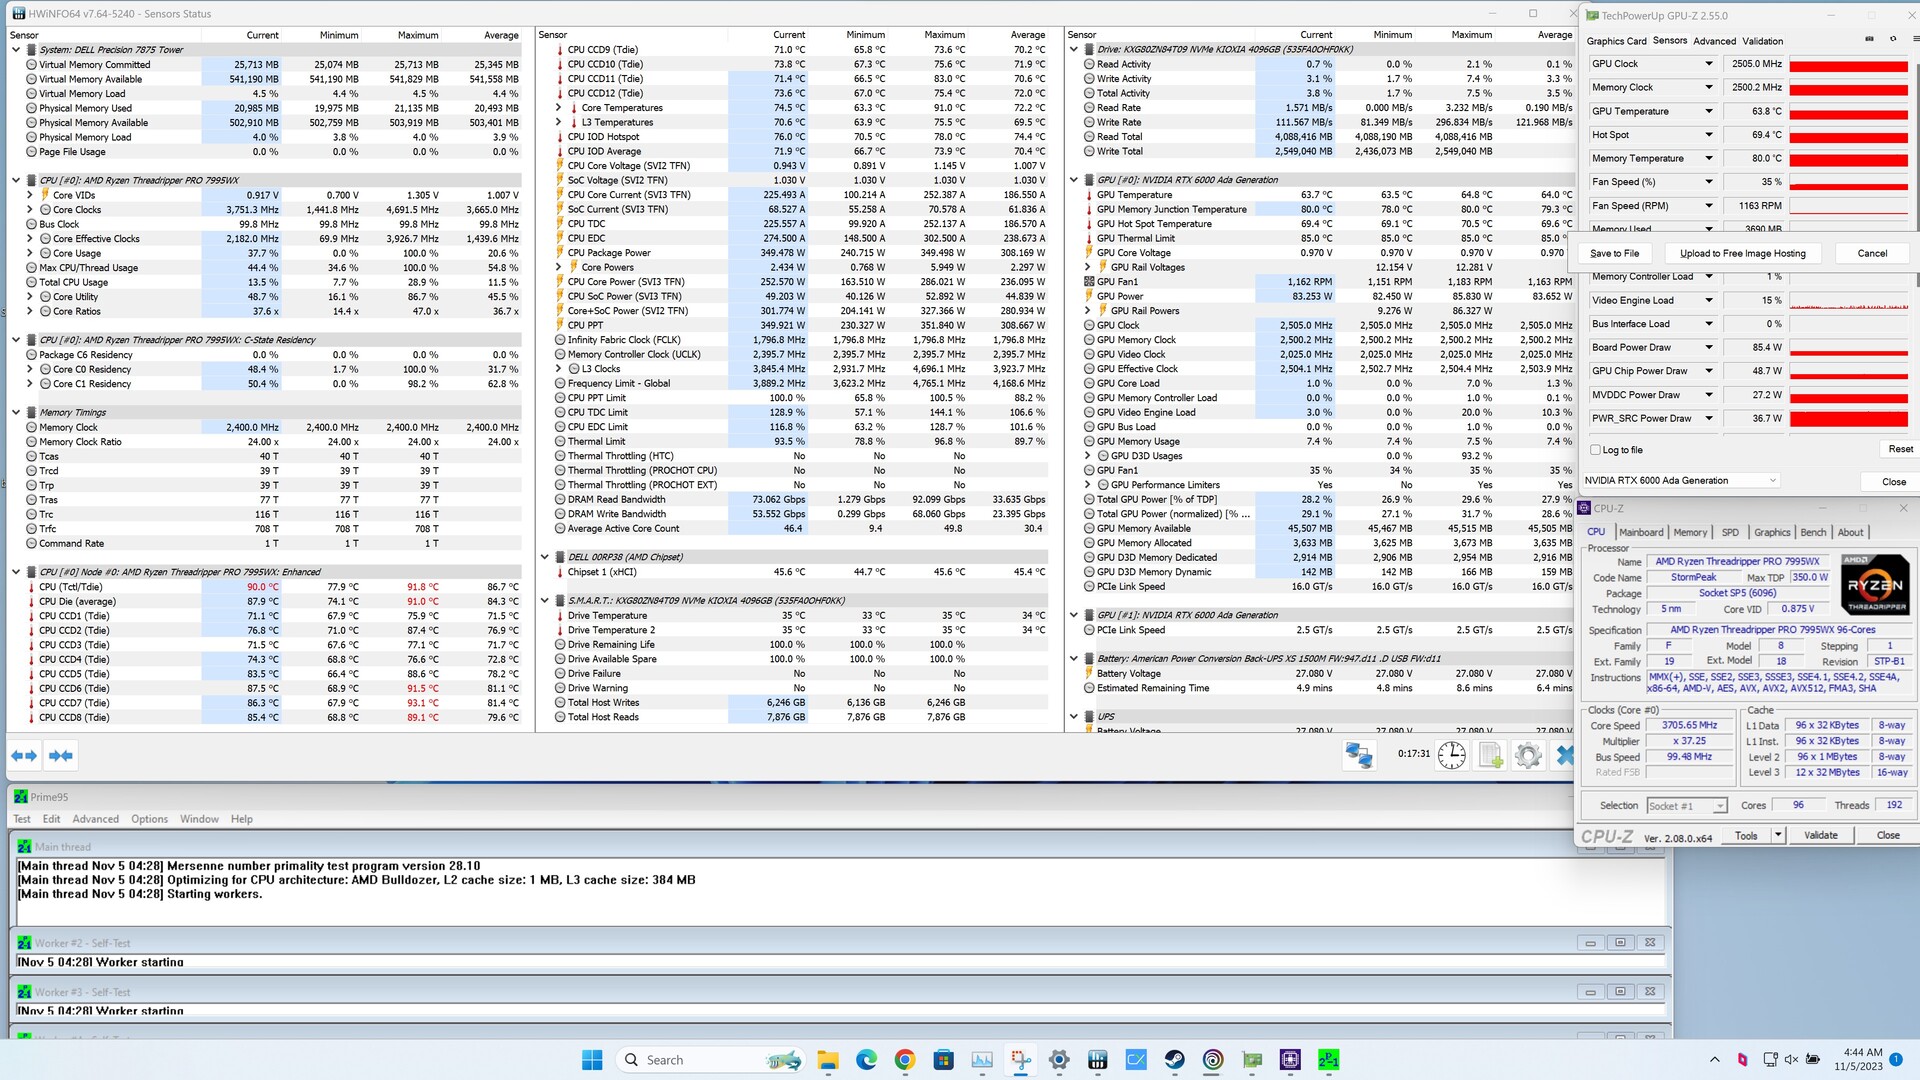Viewport: 1920px width, 1080px height.
Task: Click the Video Engine Load graph in GPU-Z
Action: point(1848,301)
